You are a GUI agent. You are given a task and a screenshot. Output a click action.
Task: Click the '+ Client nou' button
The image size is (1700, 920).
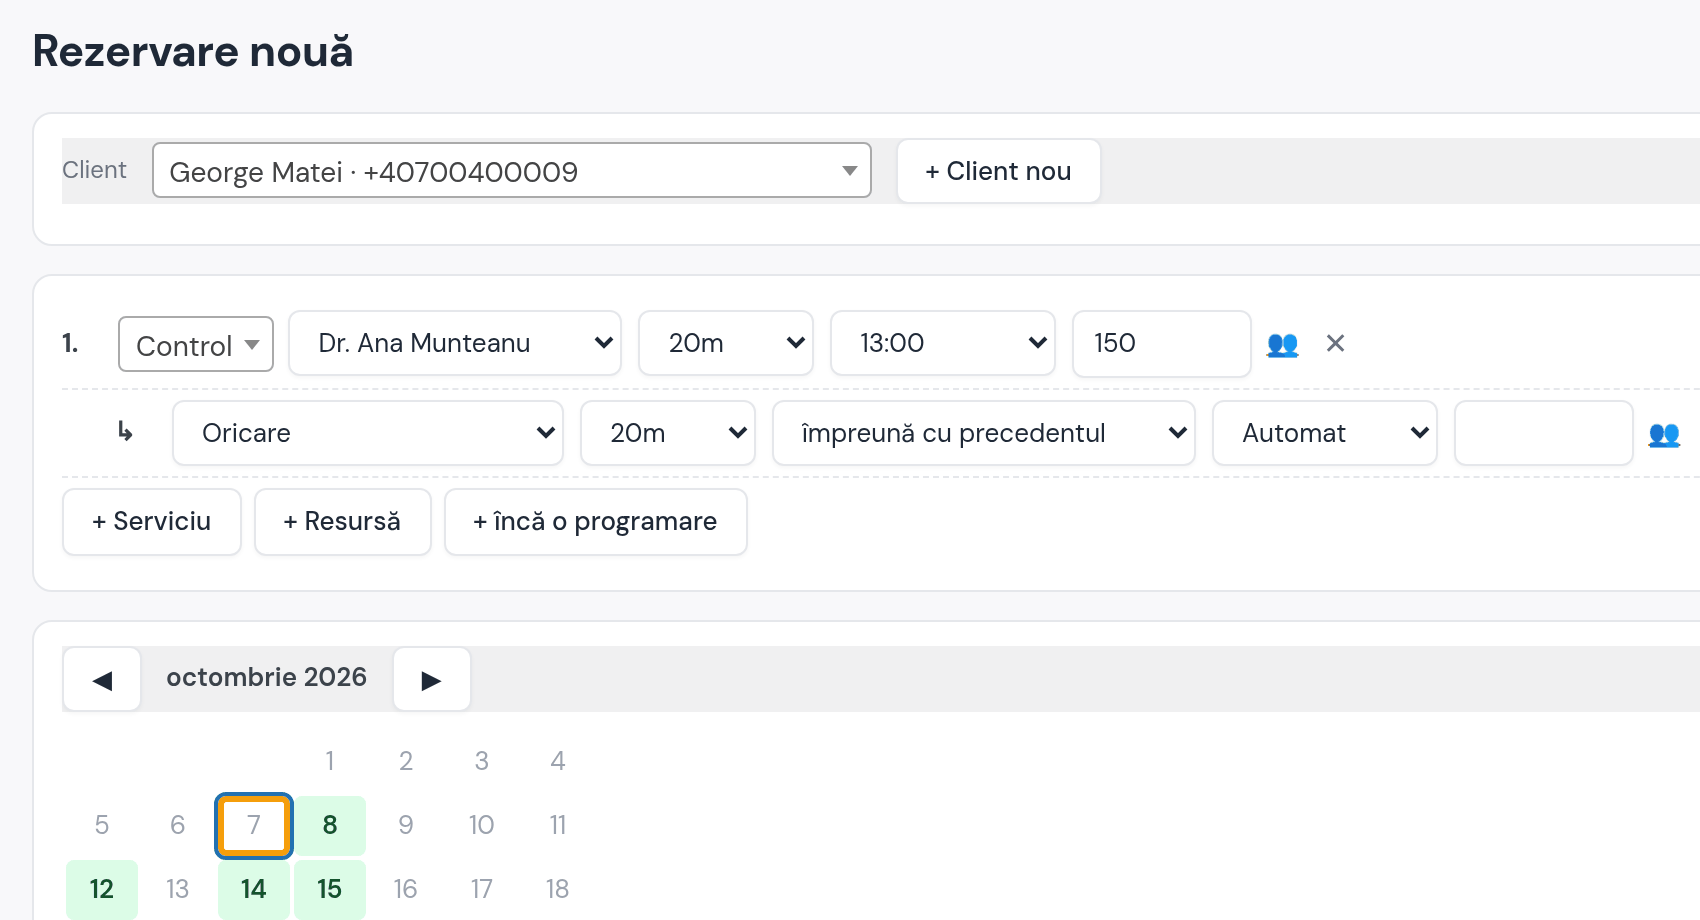[999, 171]
